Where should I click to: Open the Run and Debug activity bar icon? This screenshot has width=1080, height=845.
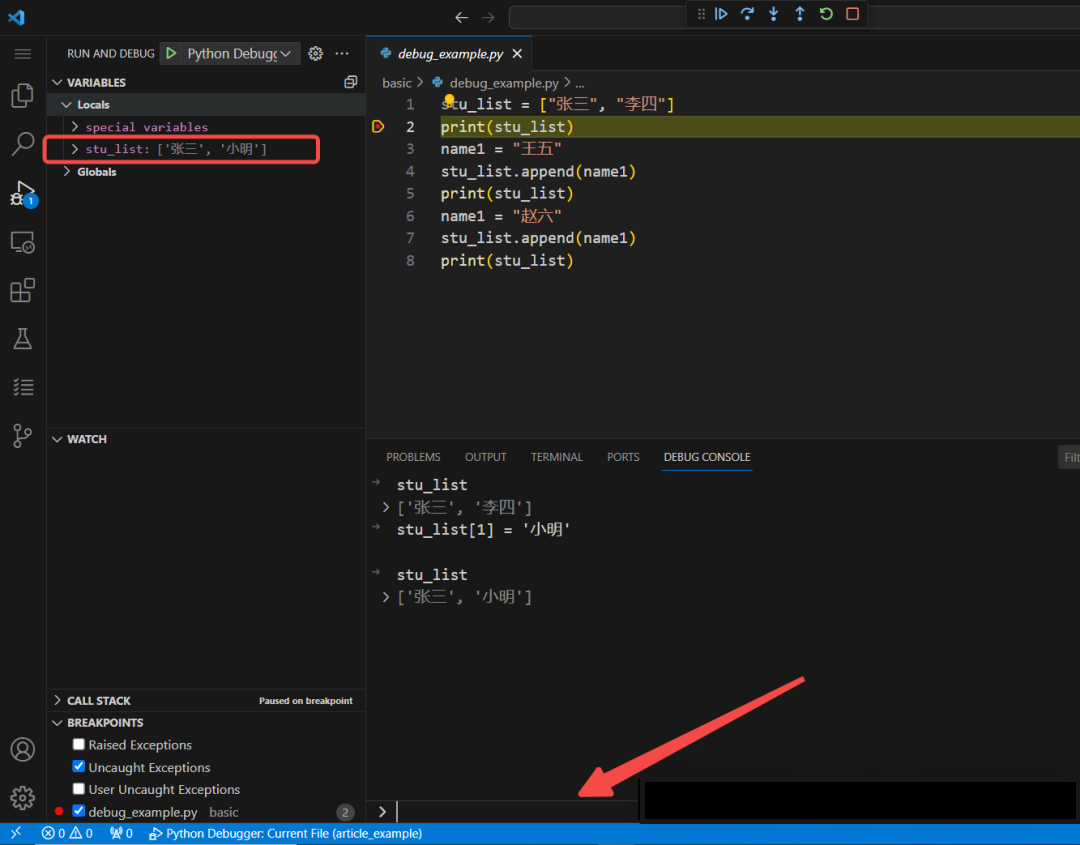[22, 192]
